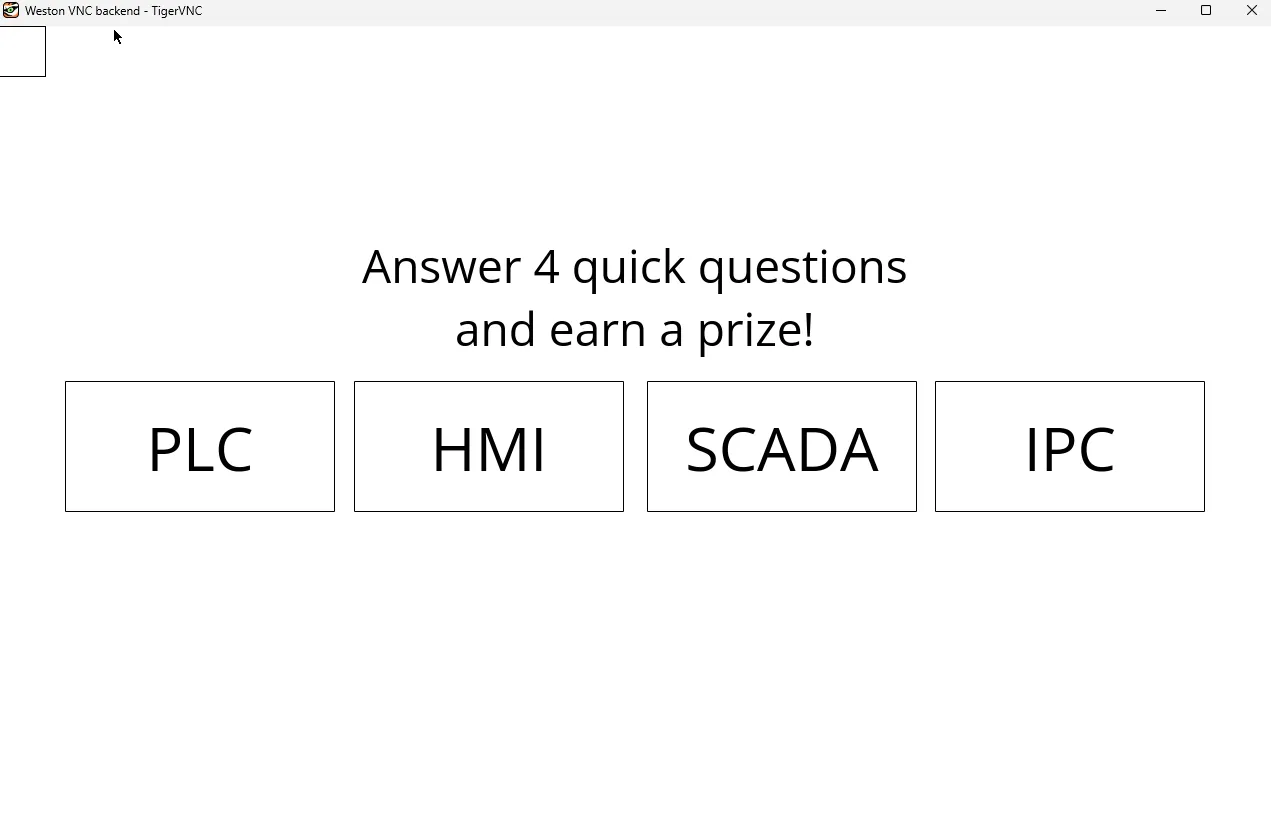
Task: Click the answer box starting with letter I
Action: (1070, 446)
